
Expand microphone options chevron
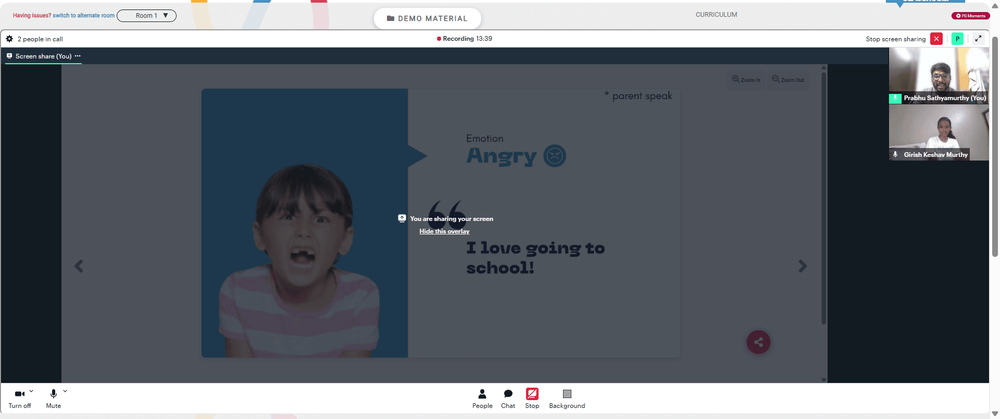(65, 392)
